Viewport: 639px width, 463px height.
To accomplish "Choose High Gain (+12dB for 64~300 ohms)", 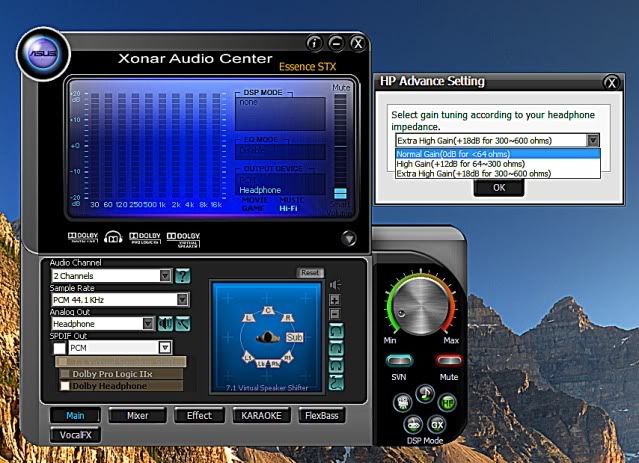I will pos(498,164).
